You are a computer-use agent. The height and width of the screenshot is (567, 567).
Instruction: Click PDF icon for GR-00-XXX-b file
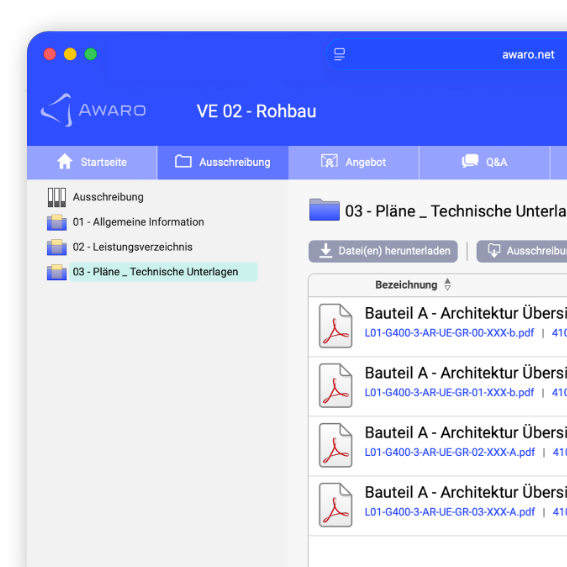tap(336, 326)
